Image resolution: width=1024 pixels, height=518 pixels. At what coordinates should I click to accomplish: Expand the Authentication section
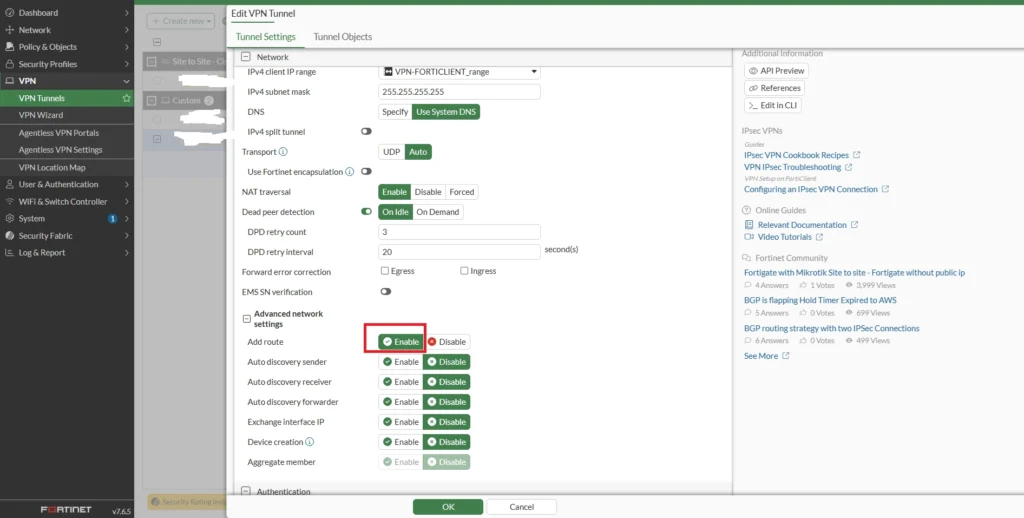[246, 491]
